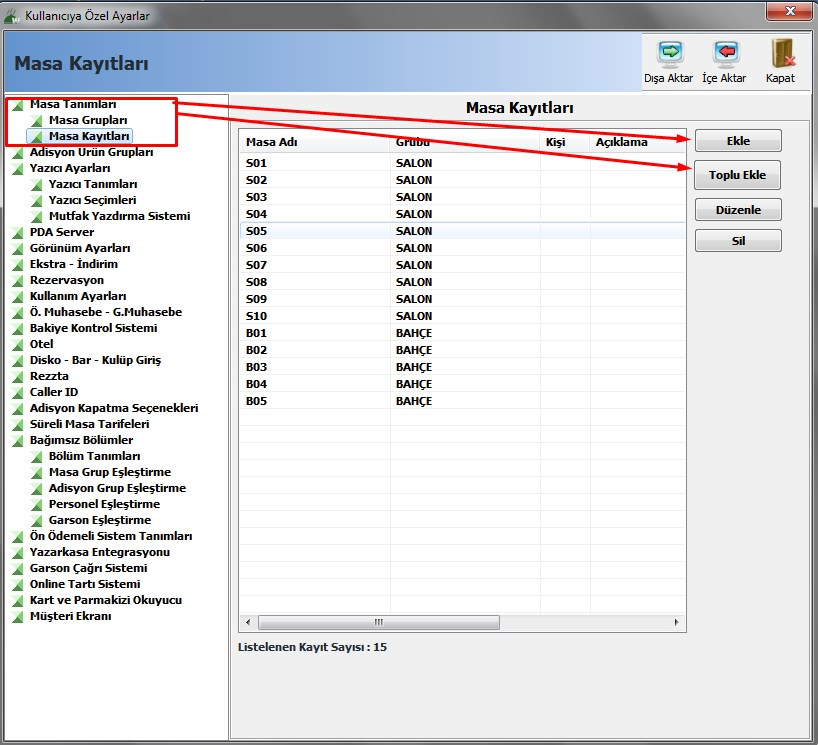
Task: Click the Kapat door icon
Action: coord(782,54)
